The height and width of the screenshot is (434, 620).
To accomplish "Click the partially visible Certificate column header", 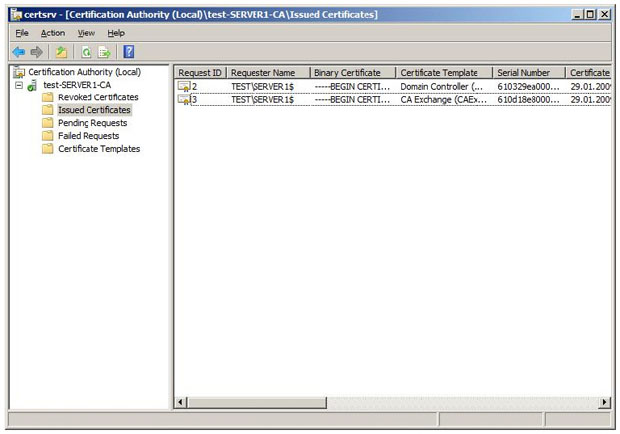I will pos(589,73).
